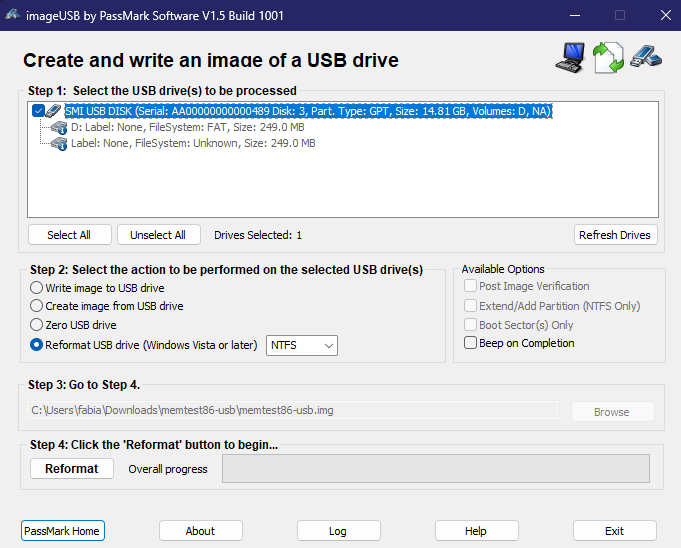Image resolution: width=681 pixels, height=548 pixels.
Task: Click the Select All button
Action: 69,235
